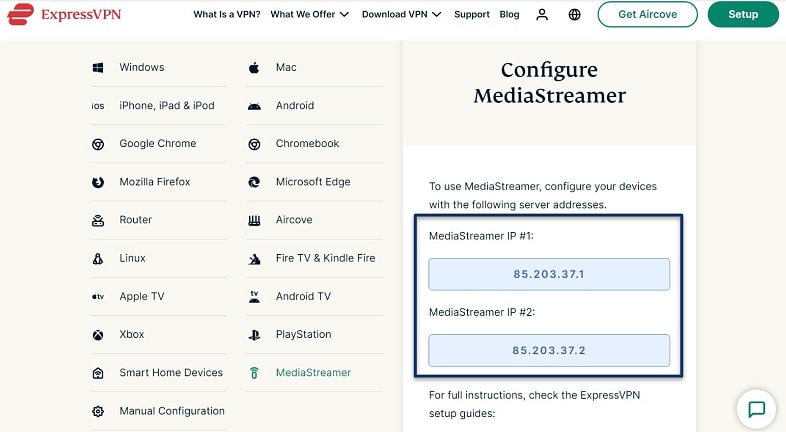Open Microsoft Edge setup
This screenshot has width=786, height=432.
click(315, 182)
